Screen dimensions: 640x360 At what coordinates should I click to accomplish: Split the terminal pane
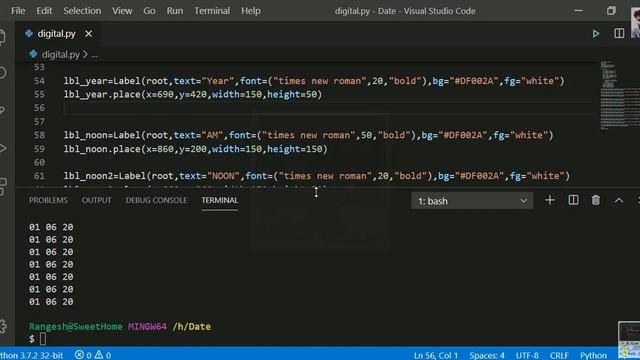coord(573,200)
